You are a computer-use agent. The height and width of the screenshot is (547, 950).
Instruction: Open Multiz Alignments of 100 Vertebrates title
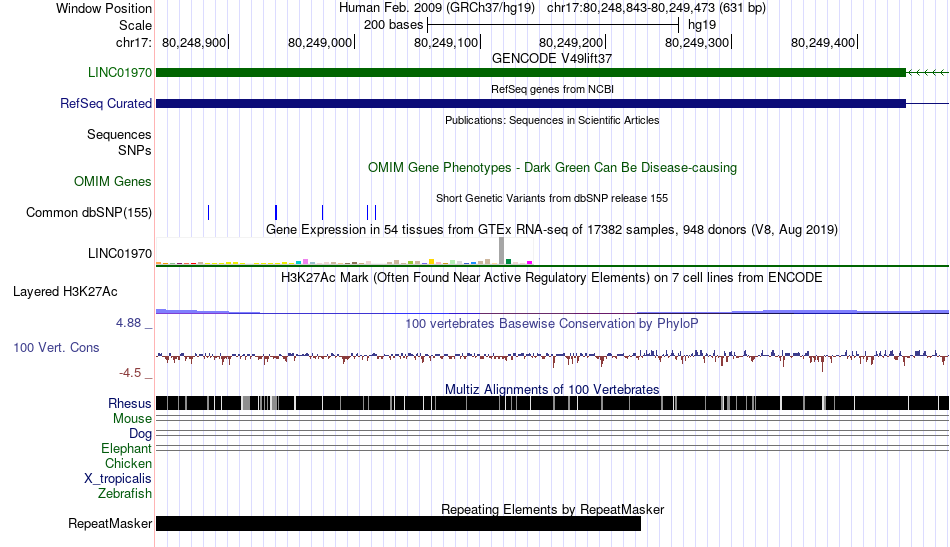click(x=552, y=390)
